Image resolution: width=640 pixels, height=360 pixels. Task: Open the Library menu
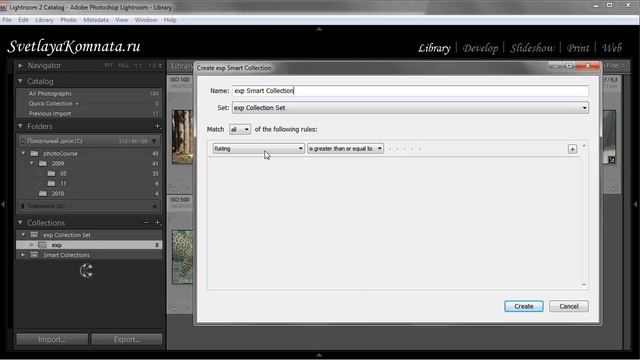[x=44, y=20]
